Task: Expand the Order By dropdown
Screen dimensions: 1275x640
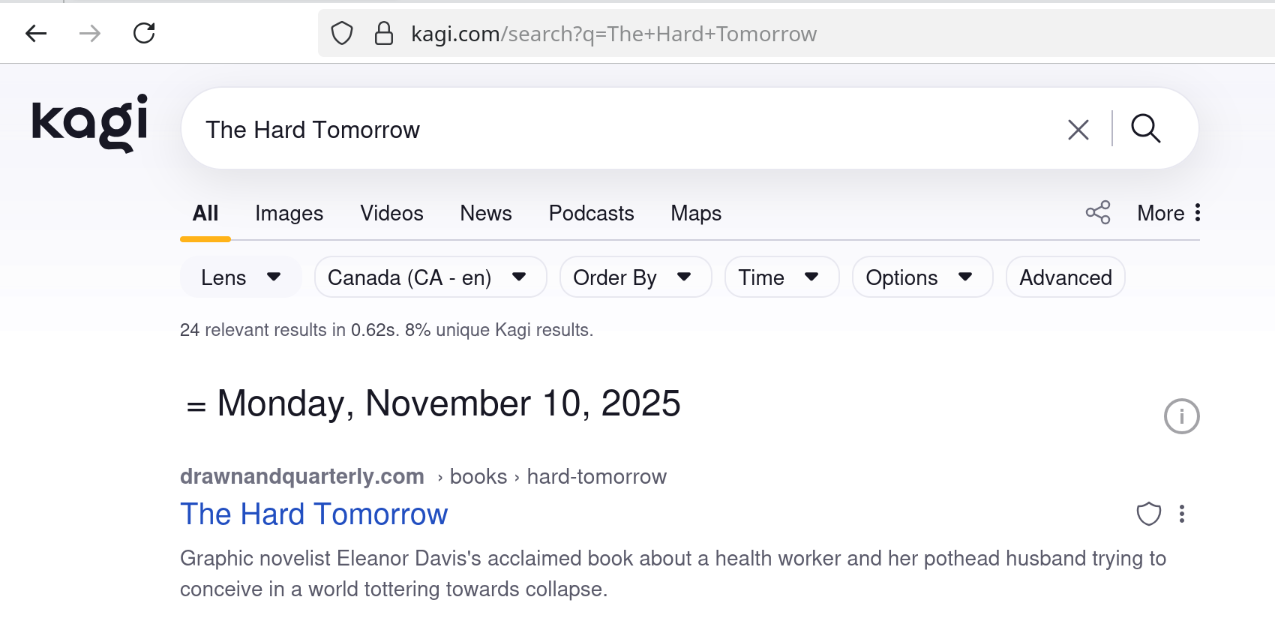Action: point(634,278)
